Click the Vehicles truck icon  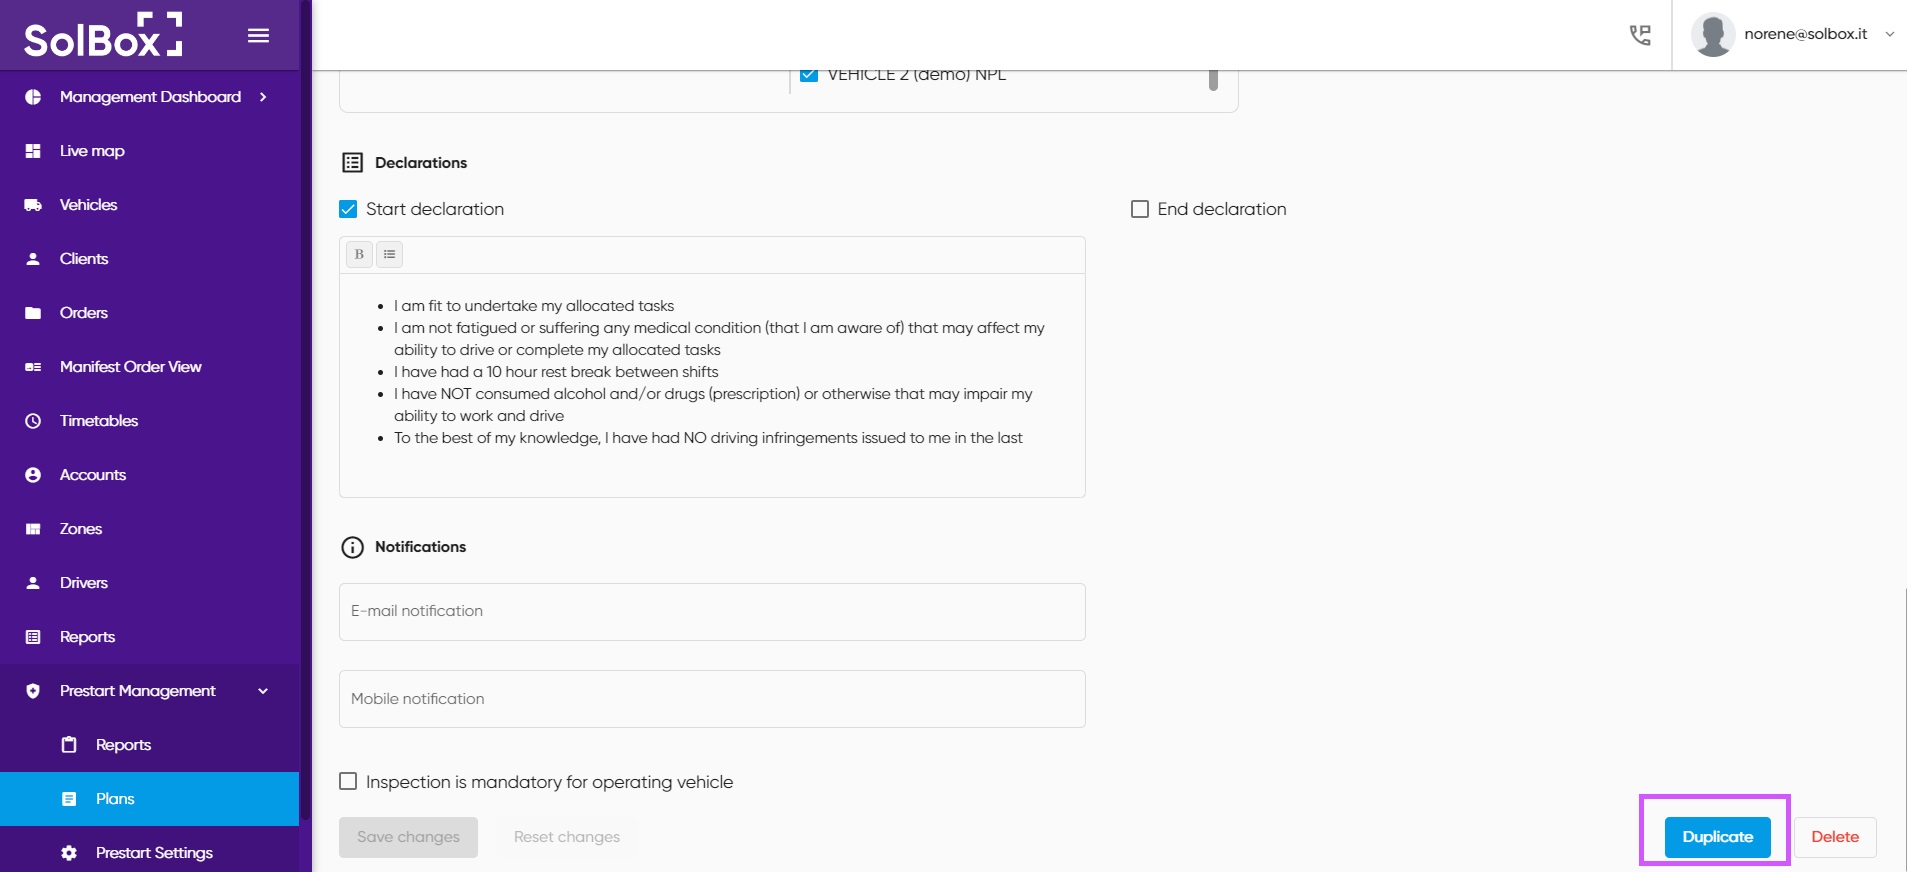[33, 205]
